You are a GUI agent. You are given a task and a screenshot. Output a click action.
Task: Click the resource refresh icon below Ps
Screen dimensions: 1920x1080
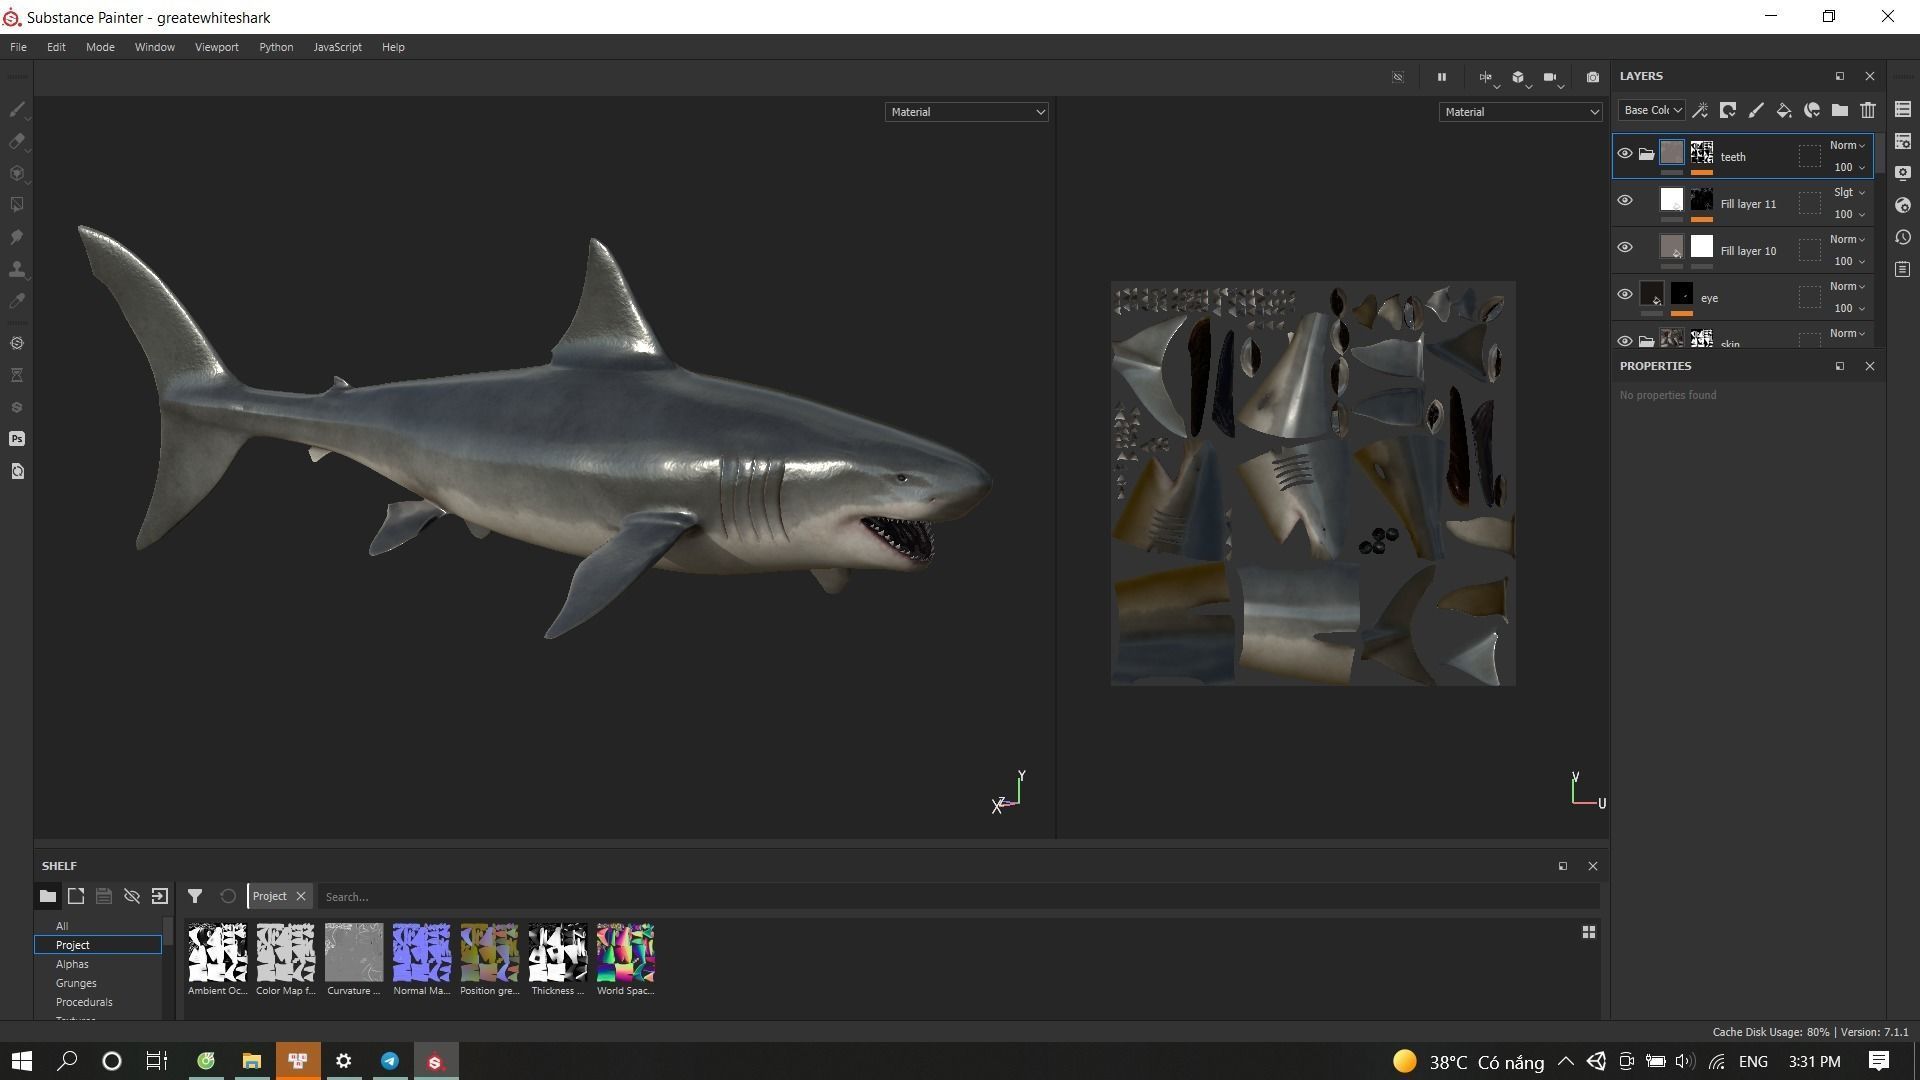click(x=17, y=471)
